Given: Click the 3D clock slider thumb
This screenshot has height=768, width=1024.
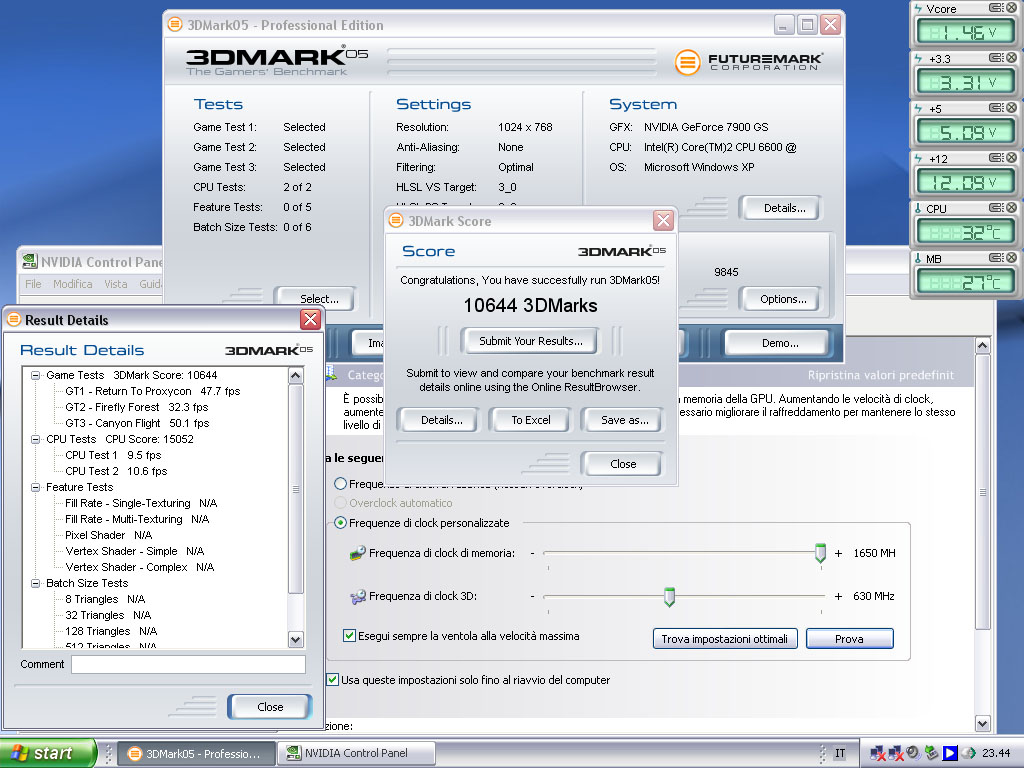Looking at the screenshot, I should (x=669, y=596).
